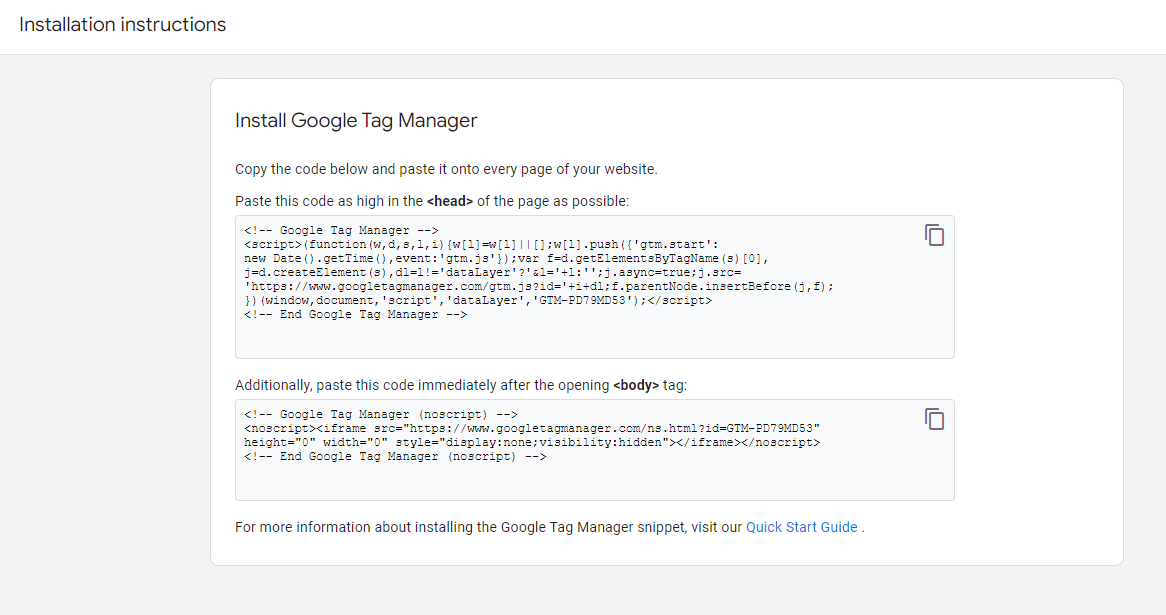
Task: Copy the body noscript snippet
Action: (934, 419)
